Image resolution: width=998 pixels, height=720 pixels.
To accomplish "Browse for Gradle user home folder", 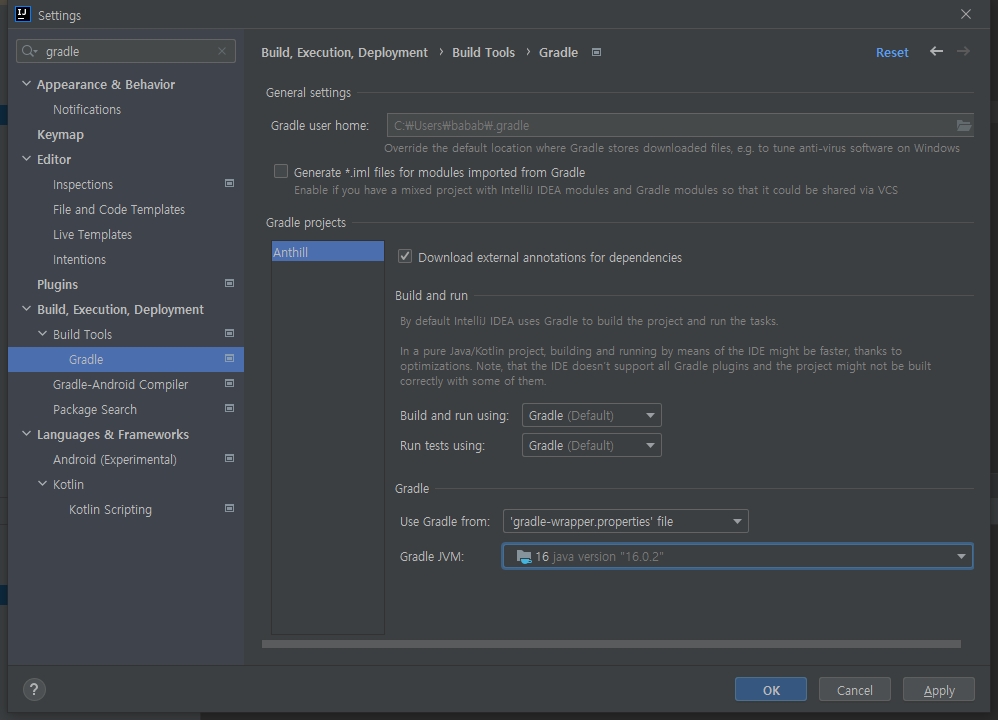I will click(964, 125).
